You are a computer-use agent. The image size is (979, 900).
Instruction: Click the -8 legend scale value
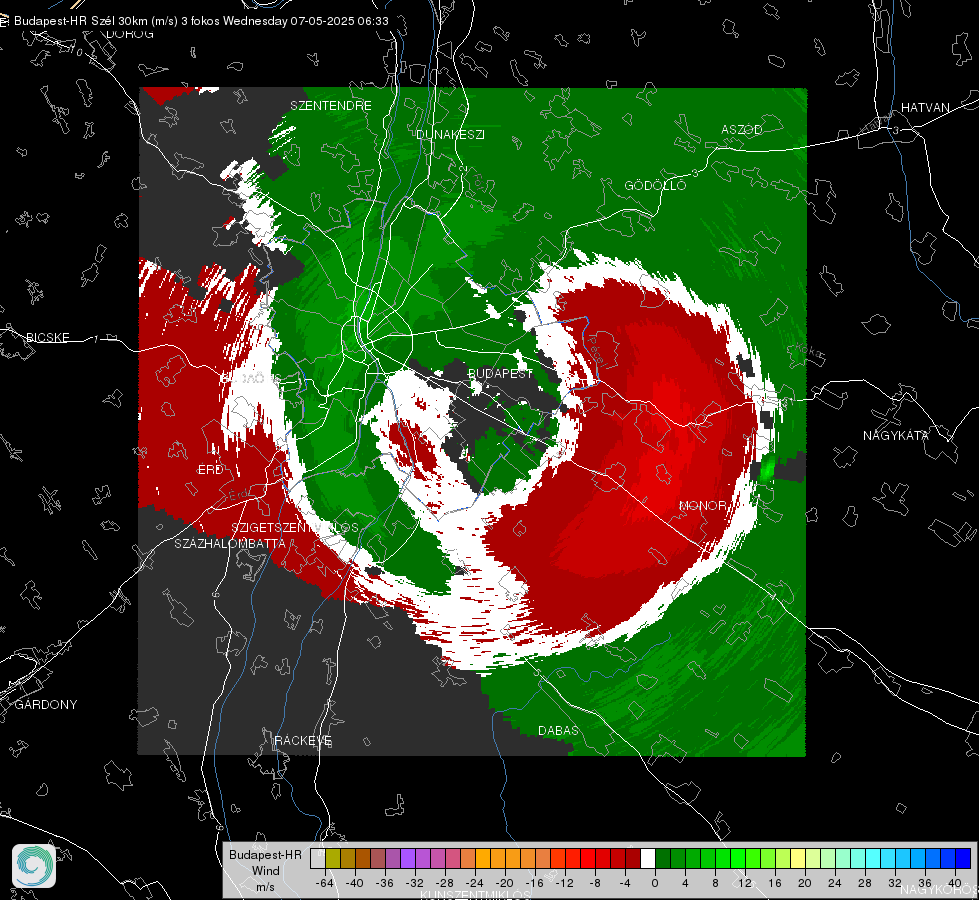click(x=597, y=883)
